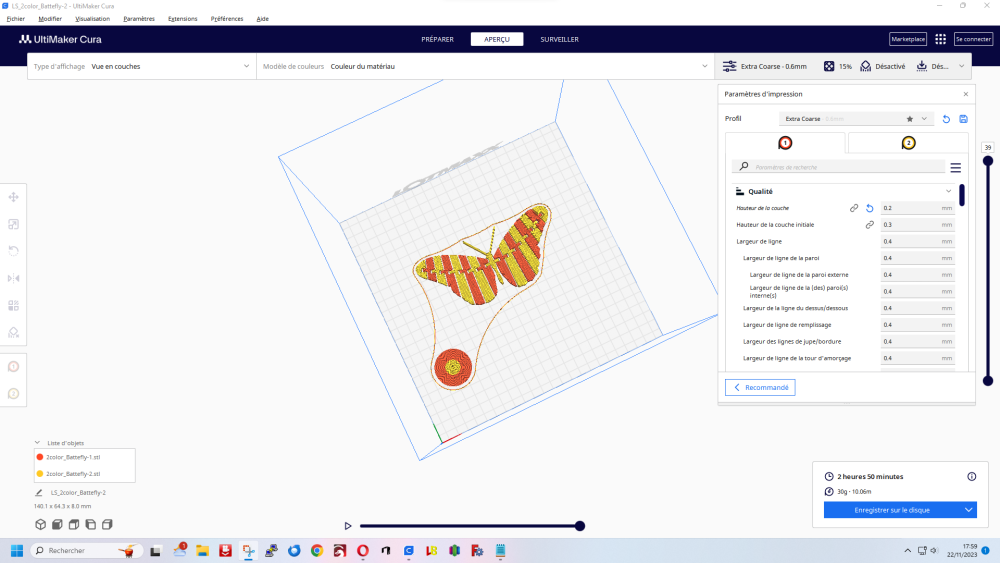Select extruder 2 settings tab
Screen dimensions: 1000x563
(x=908, y=143)
